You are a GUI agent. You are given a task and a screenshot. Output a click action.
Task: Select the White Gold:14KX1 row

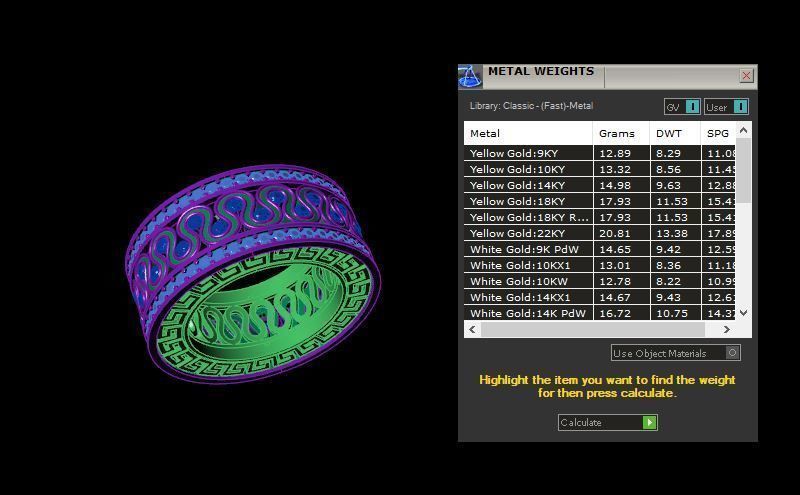tap(600, 297)
